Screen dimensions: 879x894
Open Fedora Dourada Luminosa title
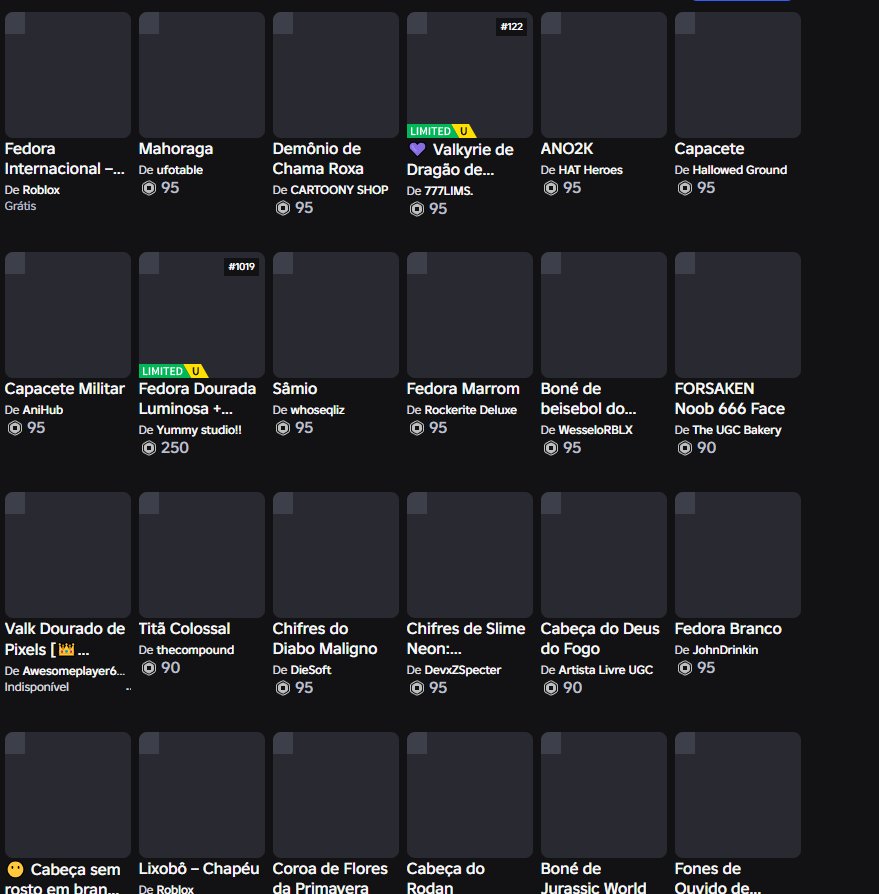197,399
